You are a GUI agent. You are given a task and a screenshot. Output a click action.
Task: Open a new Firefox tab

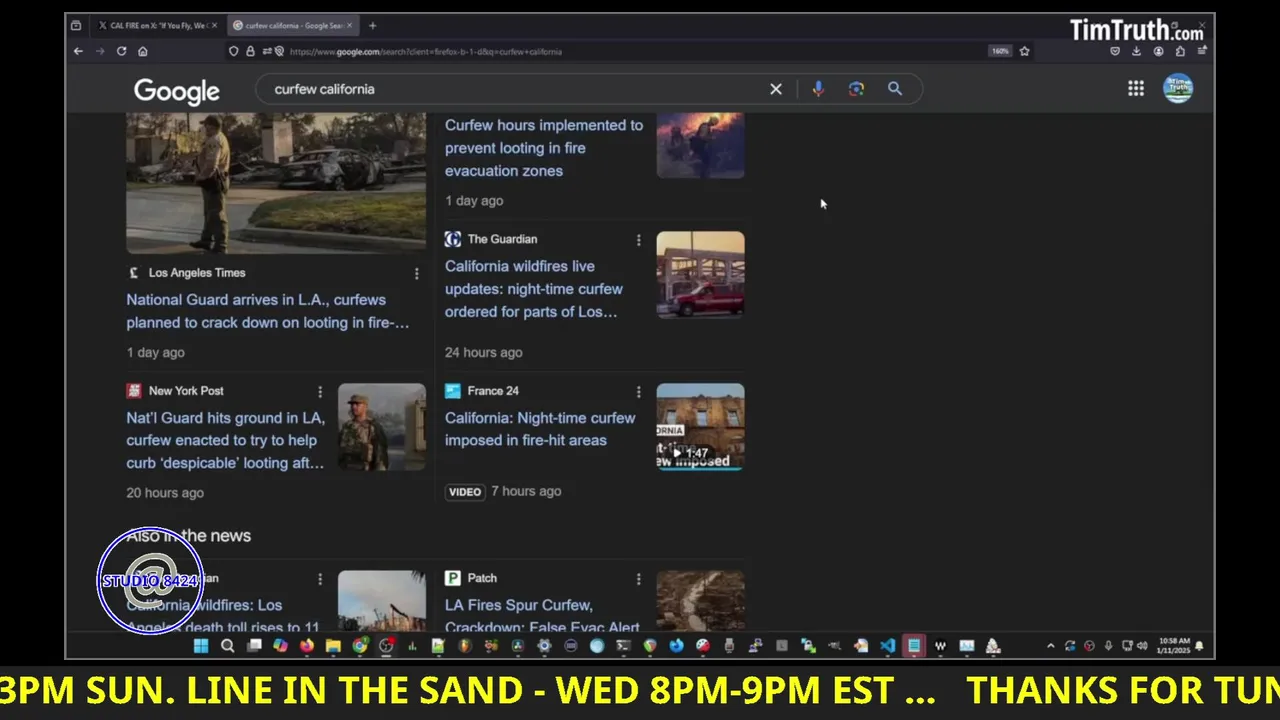point(372,25)
